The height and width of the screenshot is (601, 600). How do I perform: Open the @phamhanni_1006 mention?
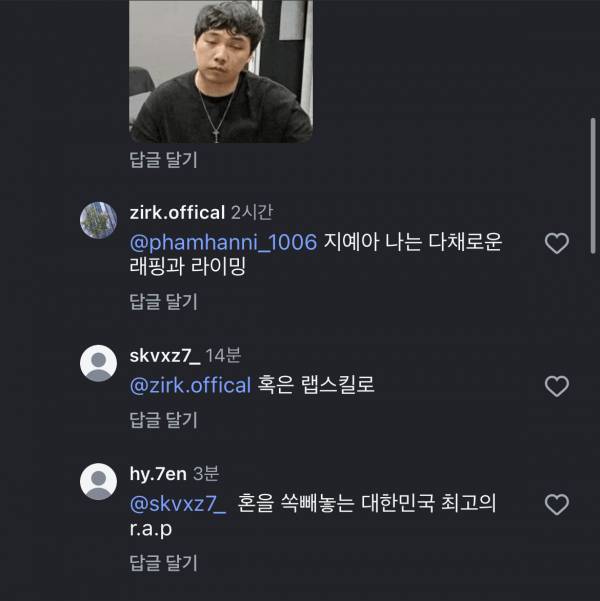pyautogui.click(x=224, y=242)
